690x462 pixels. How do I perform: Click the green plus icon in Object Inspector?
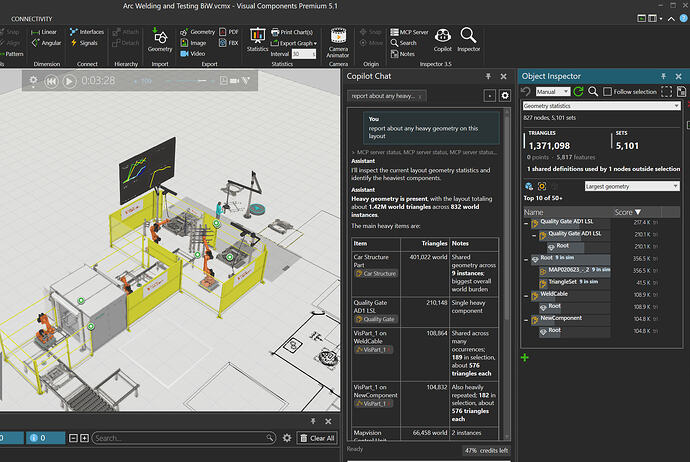(x=525, y=358)
